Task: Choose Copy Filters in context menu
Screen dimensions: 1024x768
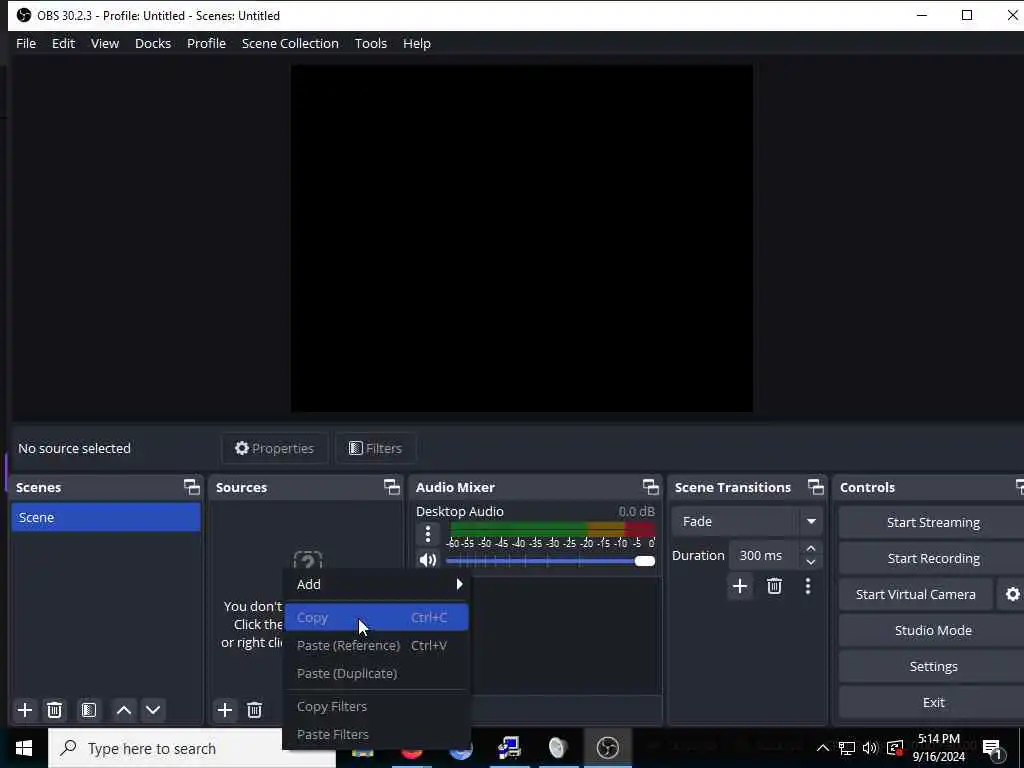Action: (376, 707)
